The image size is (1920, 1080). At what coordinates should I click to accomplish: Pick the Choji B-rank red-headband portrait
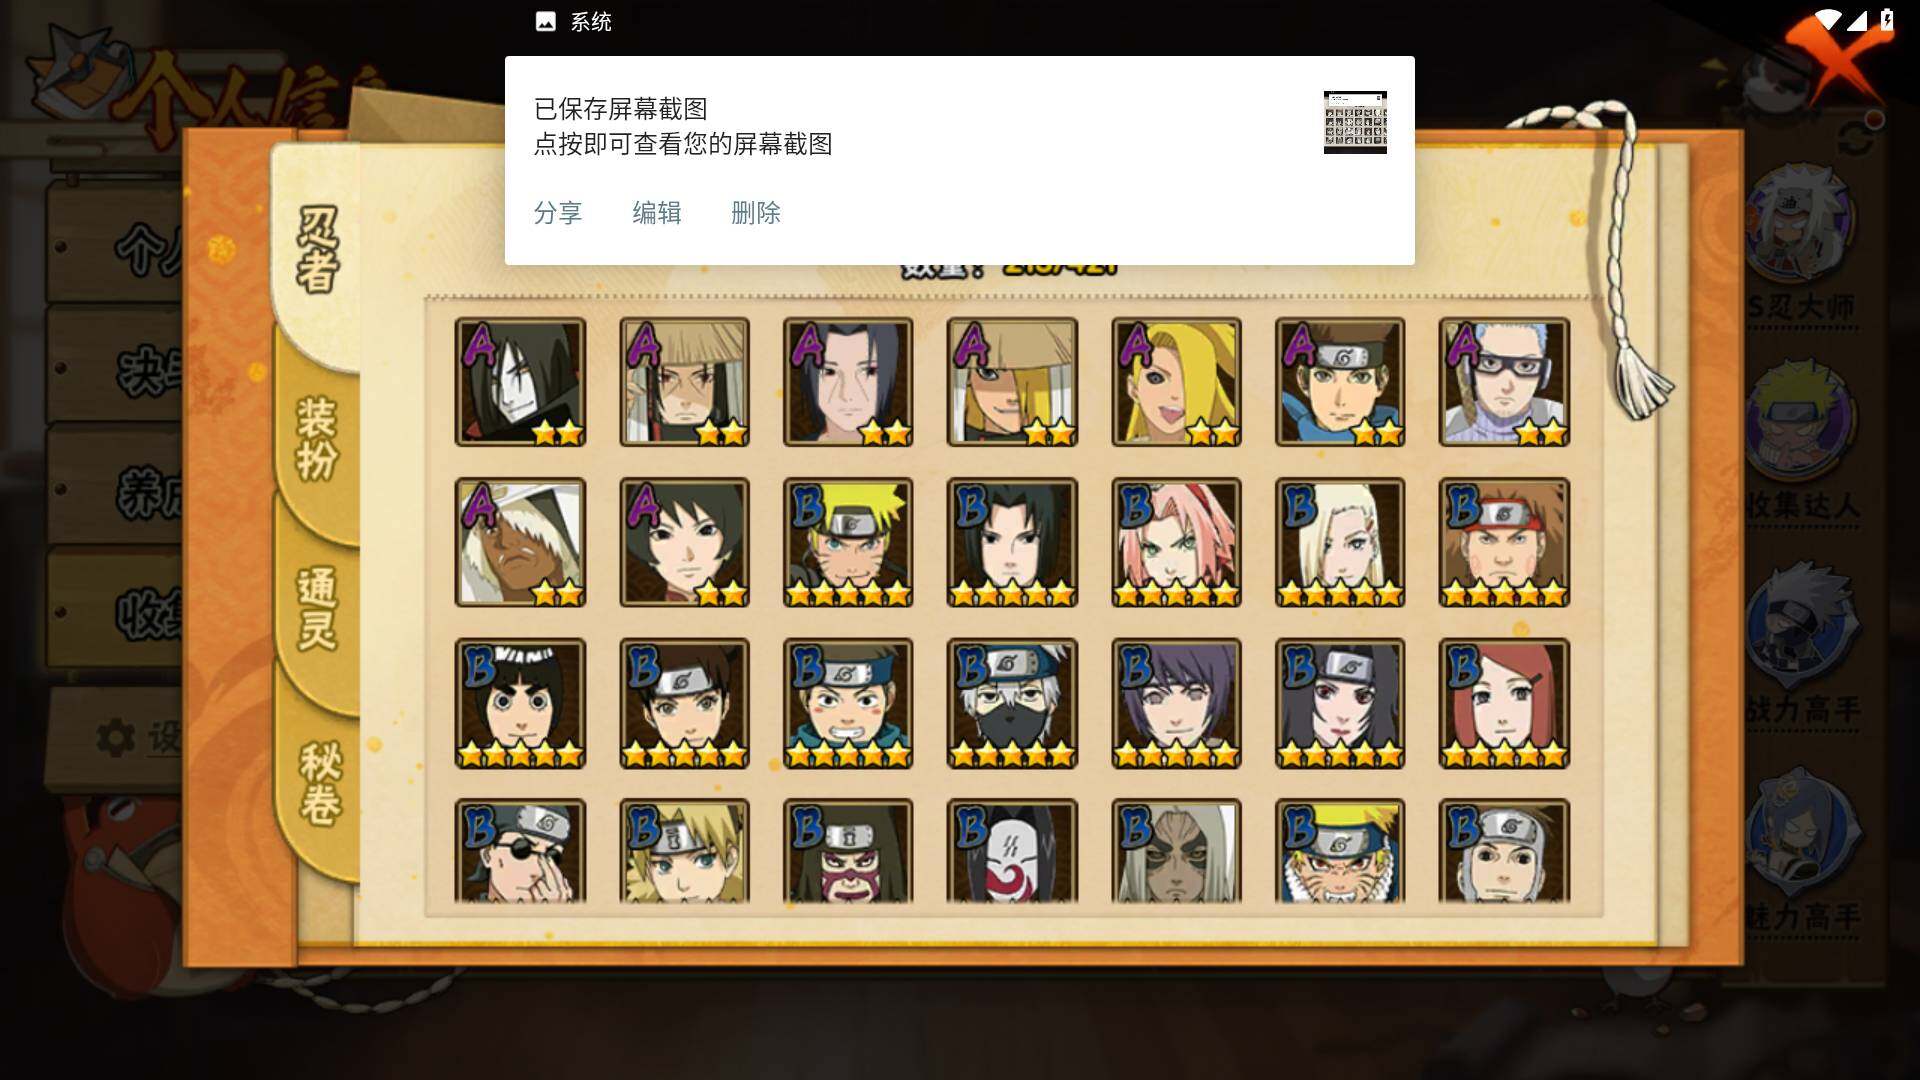click(x=1504, y=543)
